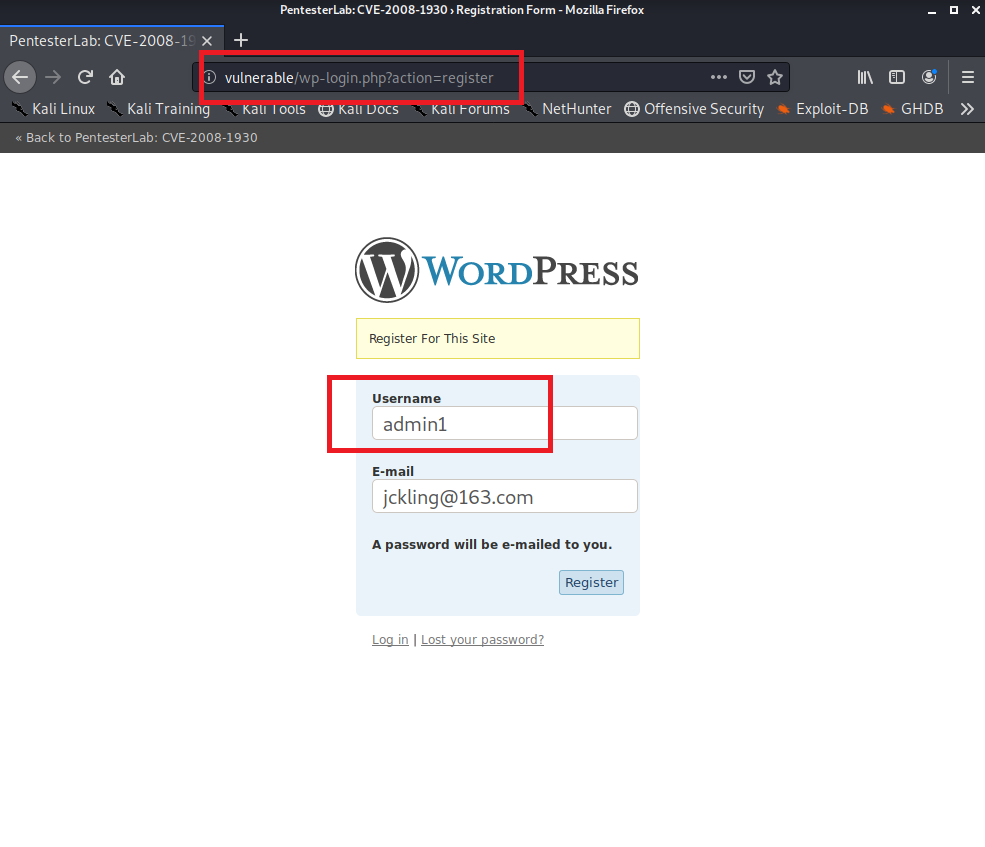Open a new tab with plus button

(240, 41)
